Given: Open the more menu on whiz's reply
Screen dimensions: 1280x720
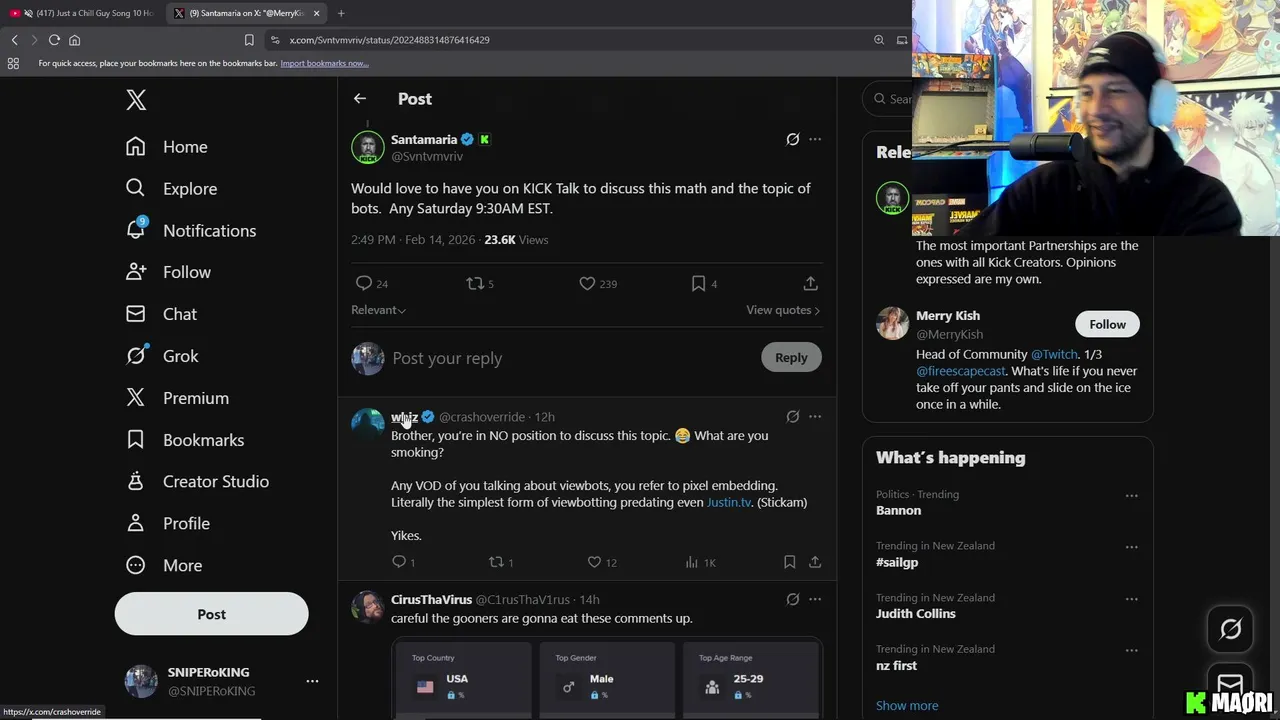Looking at the screenshot, I should click(x=815, y=417).
